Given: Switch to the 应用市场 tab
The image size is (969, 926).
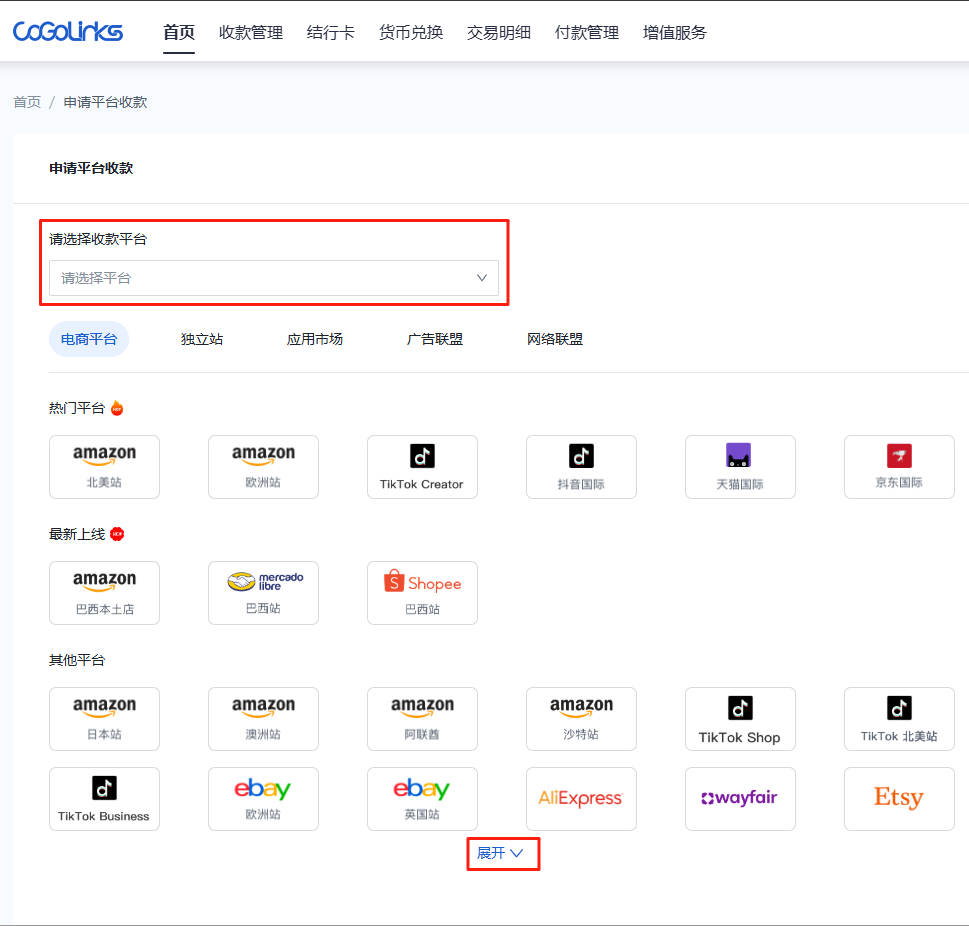Looking at the screenshot, I should [315, 339].
